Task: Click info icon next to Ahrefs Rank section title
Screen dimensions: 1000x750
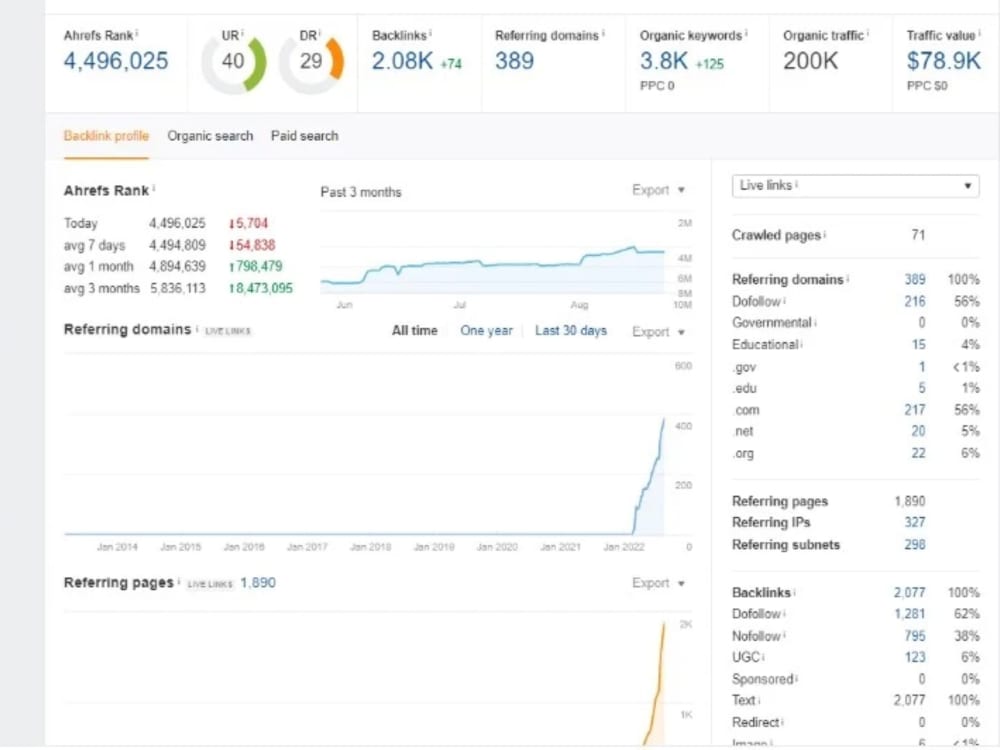Action: click(x=154, y=188)
